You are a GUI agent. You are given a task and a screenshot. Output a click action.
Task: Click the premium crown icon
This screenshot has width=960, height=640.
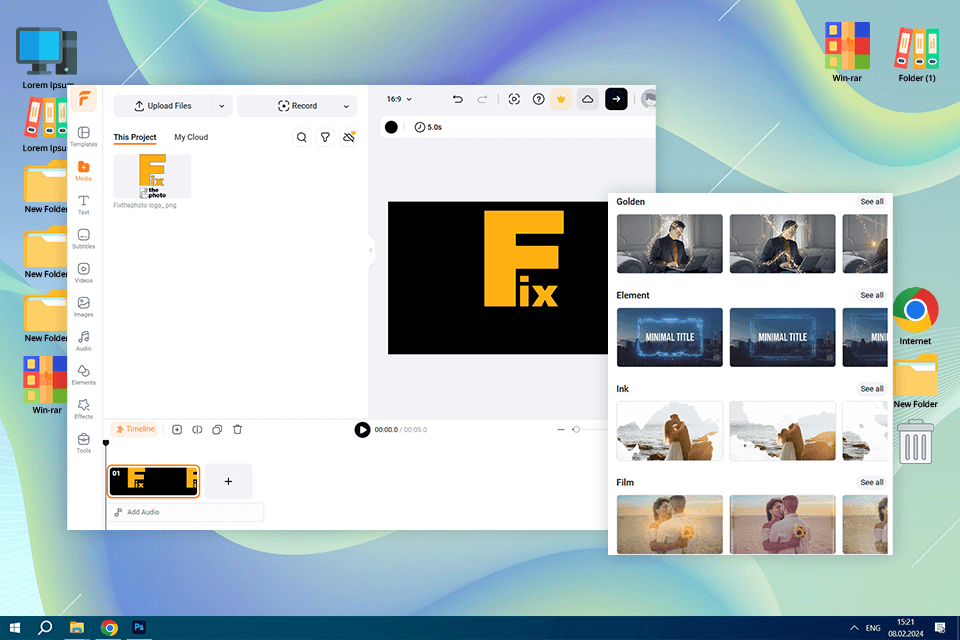(x=561, y=99)
